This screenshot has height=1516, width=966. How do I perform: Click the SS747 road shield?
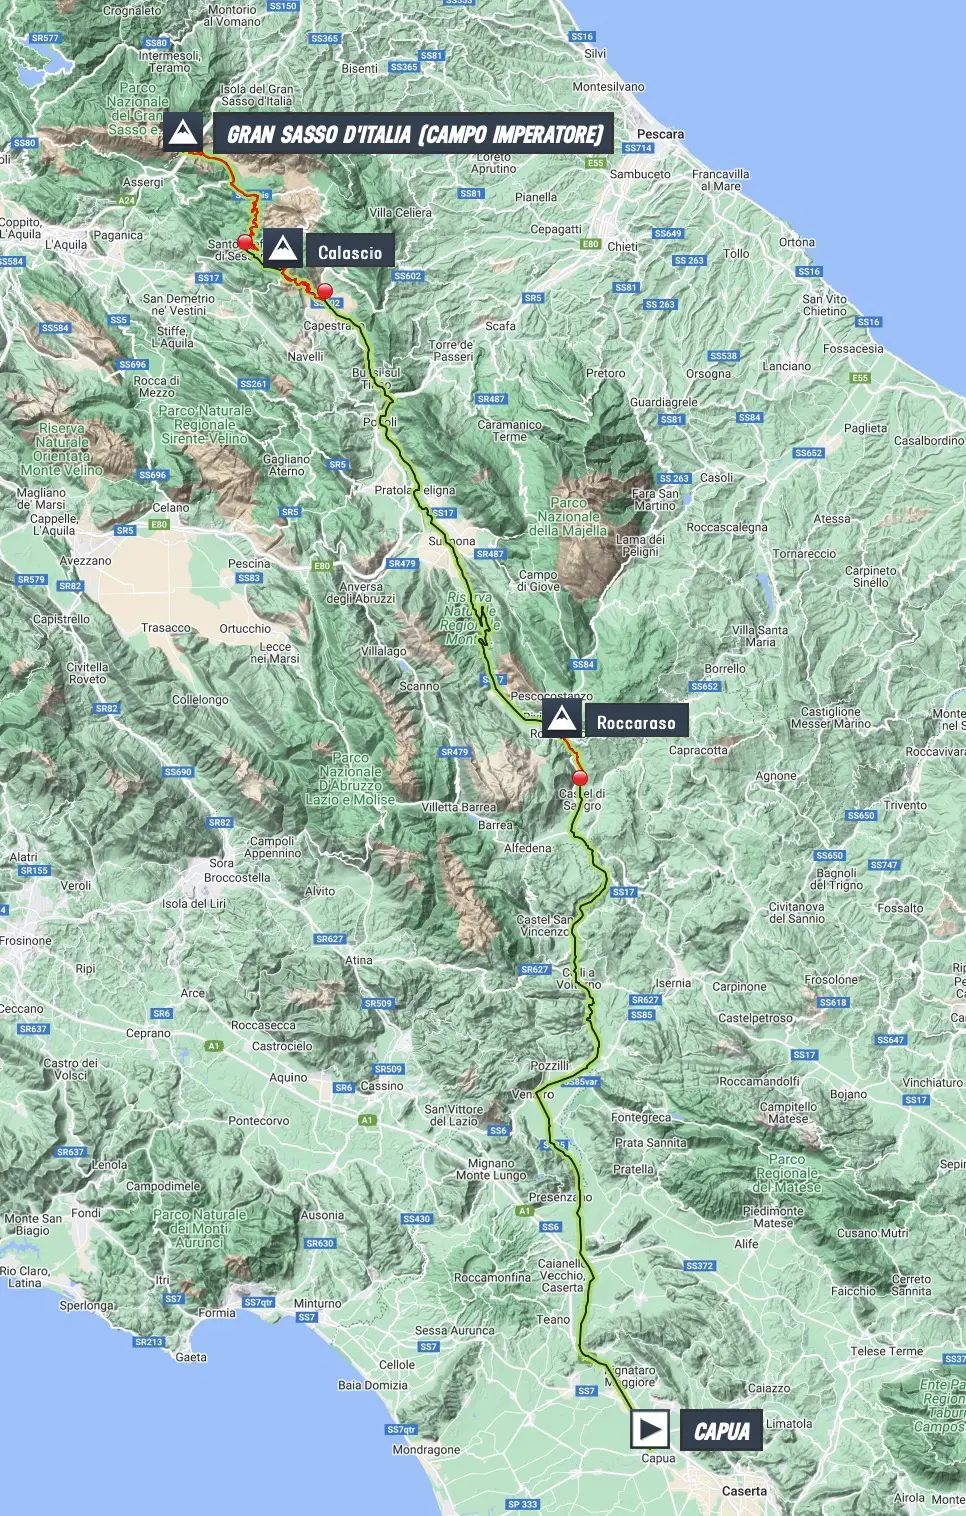click(x=884, y=865)
